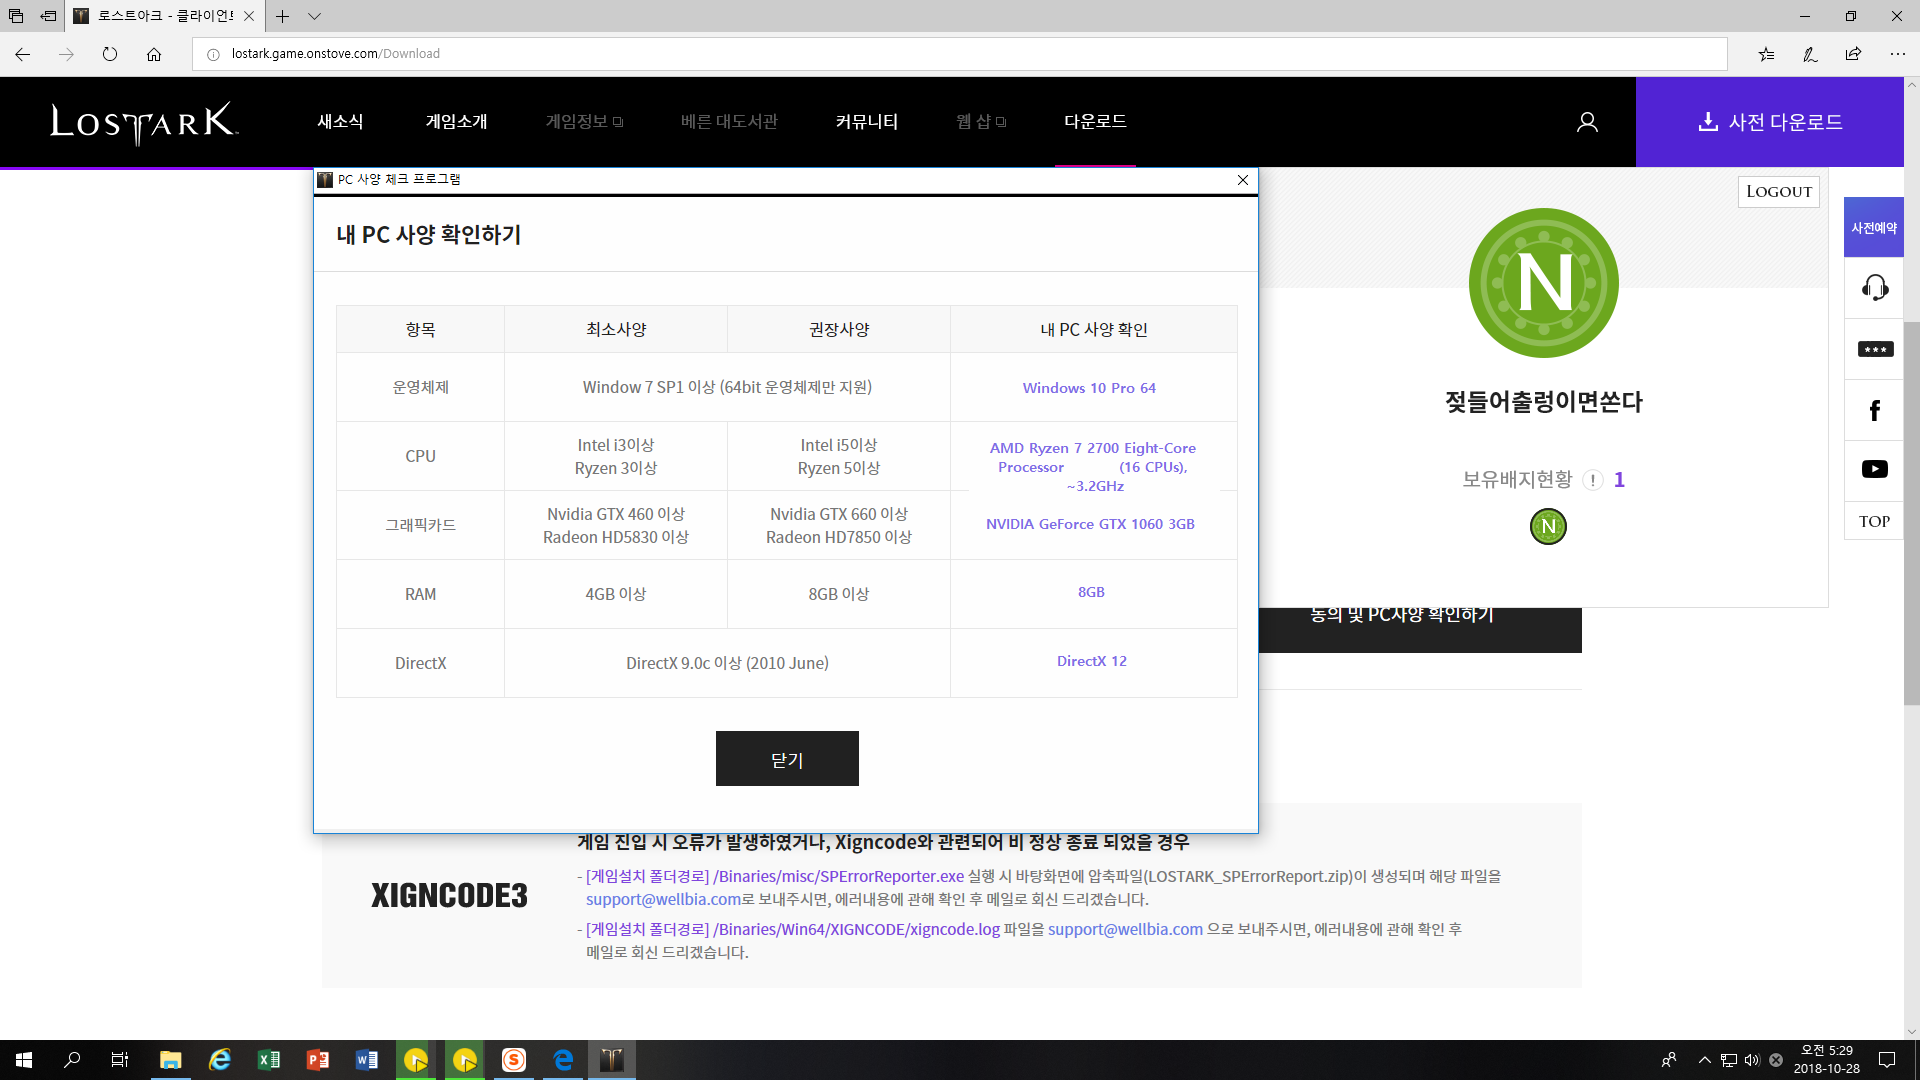The width and height of the screenshot is (1920, 1080).
Task: Open the YouTube sidebar icon
Action: tap(1874, 469)
